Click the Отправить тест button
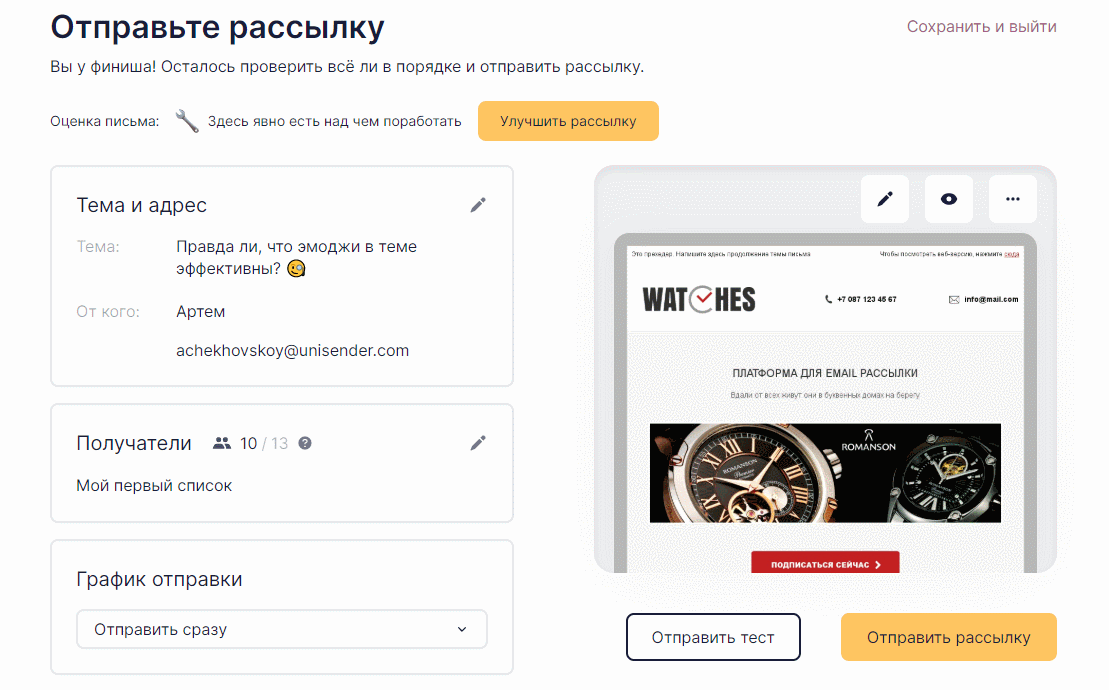The width and height of the screenshot is (1109, 690). pyautogui.click(x=713, y=637)
